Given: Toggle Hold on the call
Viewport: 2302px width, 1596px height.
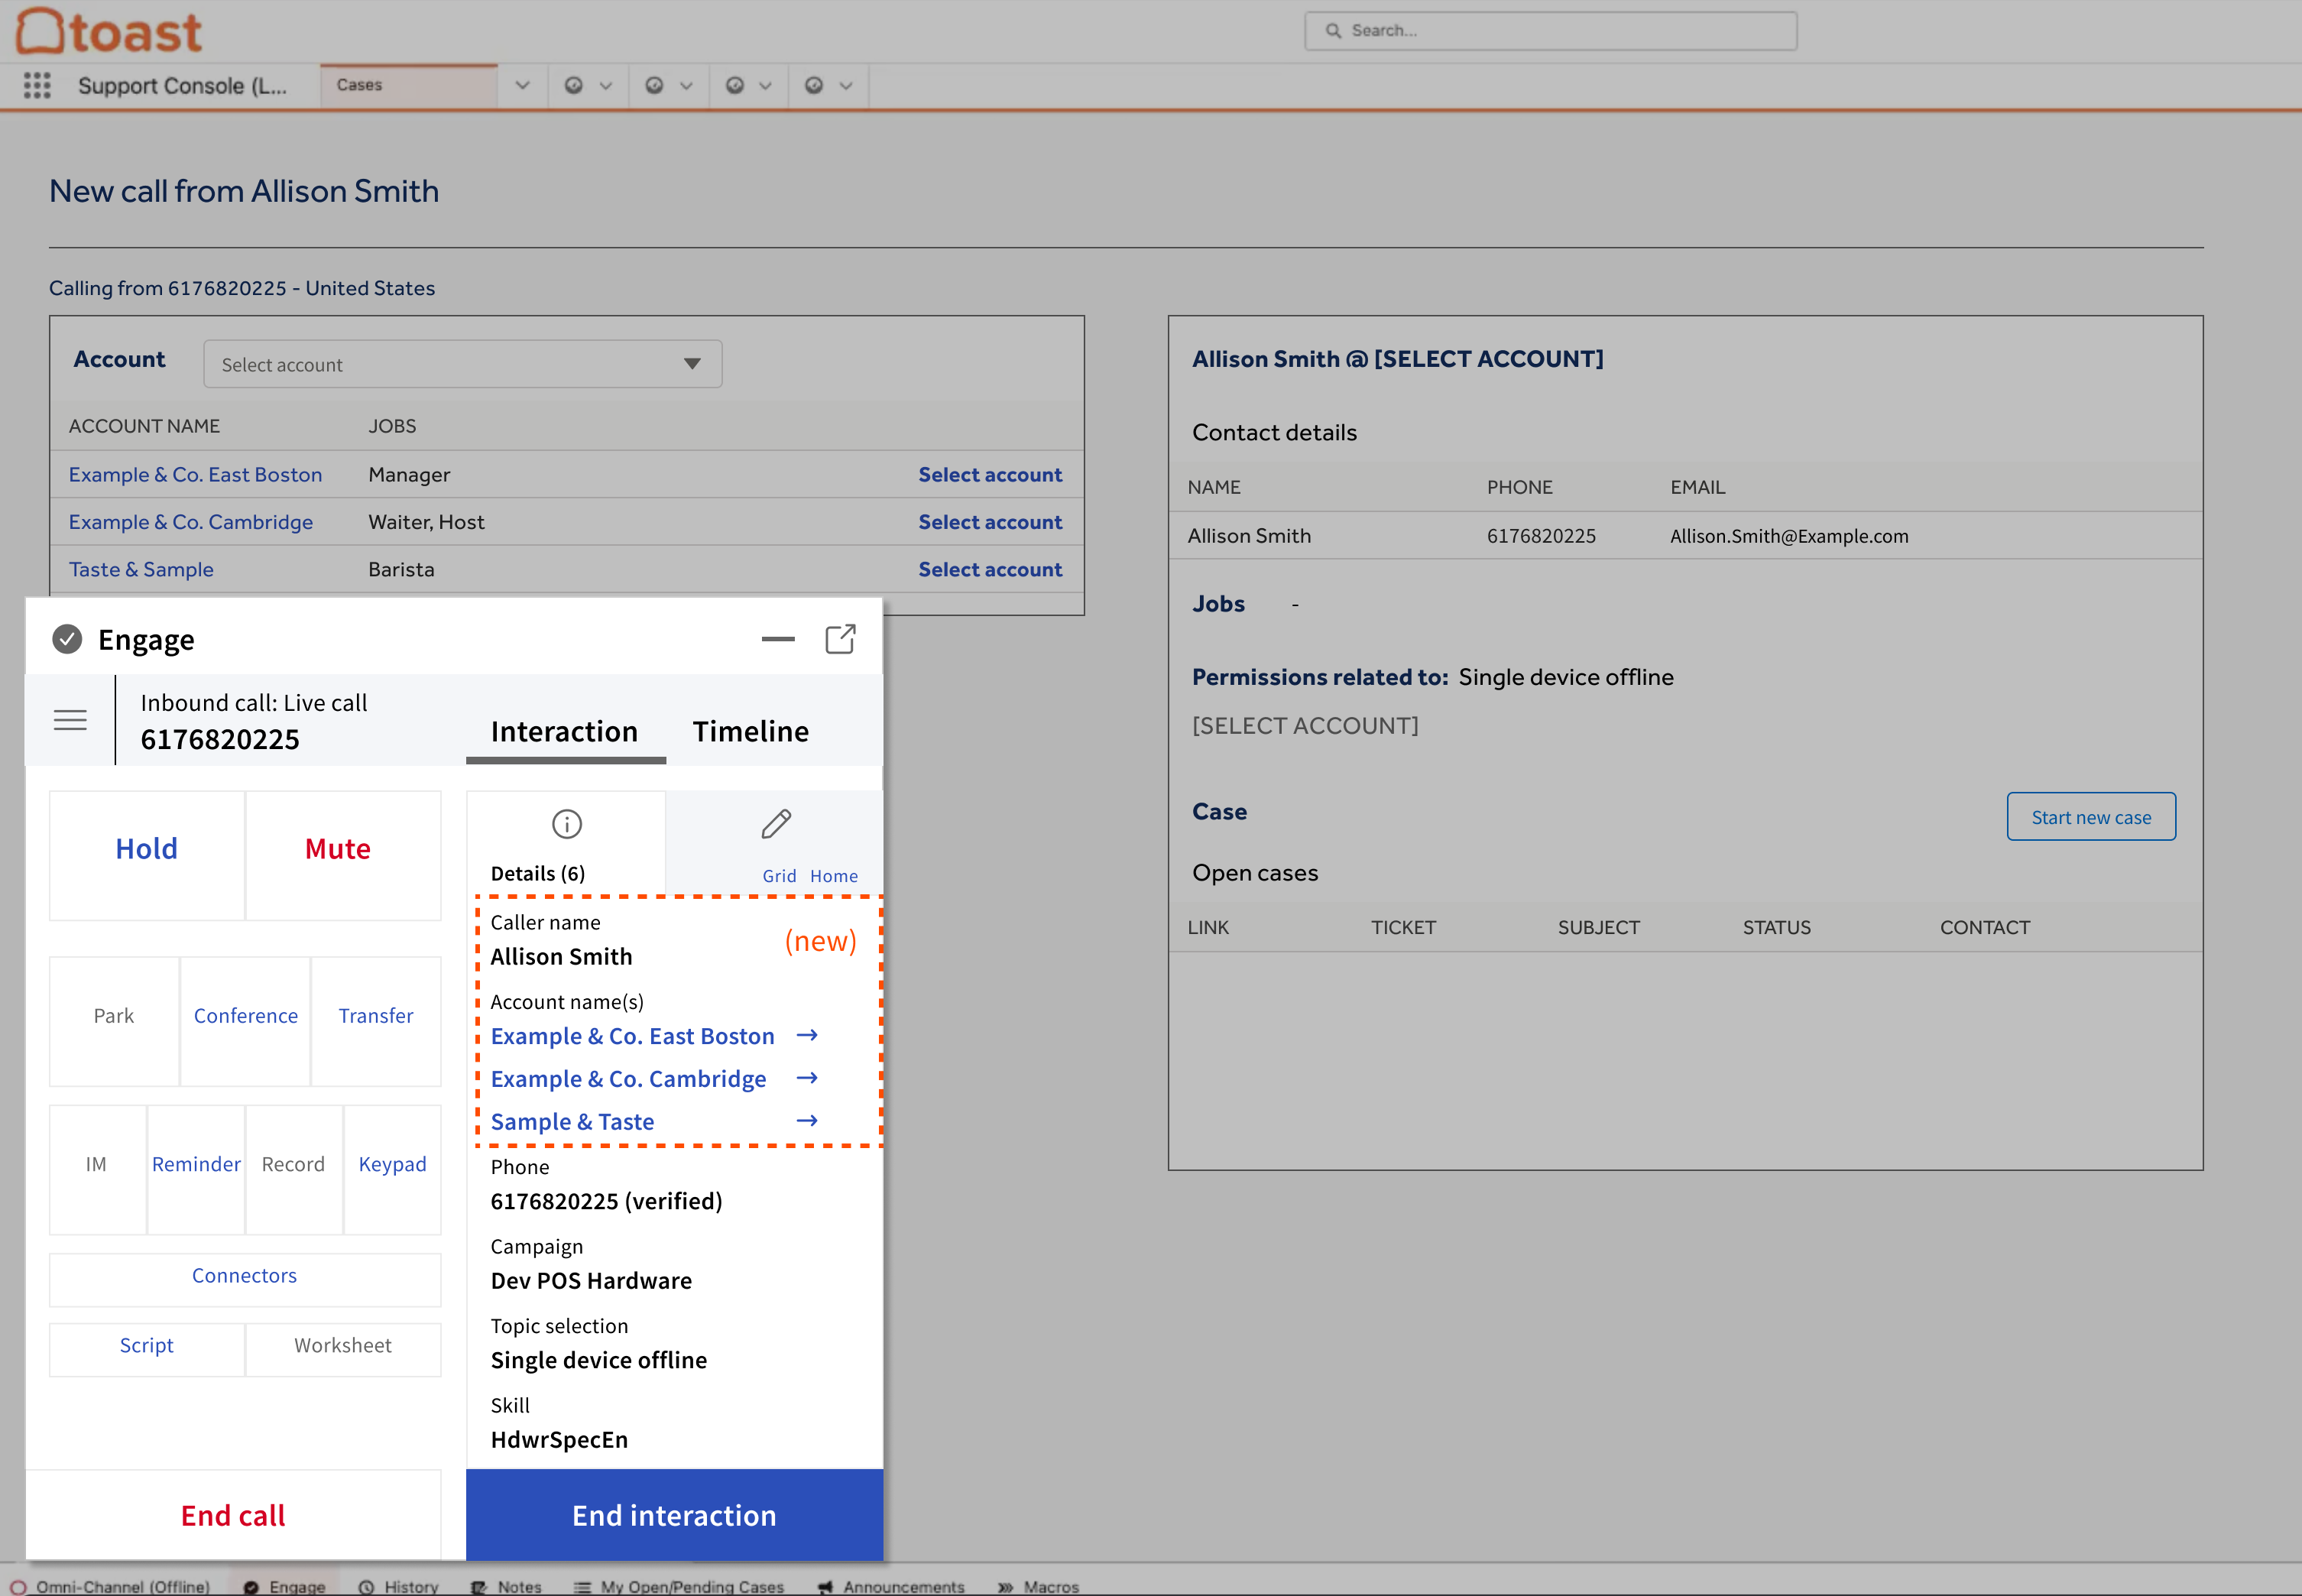Looking at the screenshot, I should point(147,855).
